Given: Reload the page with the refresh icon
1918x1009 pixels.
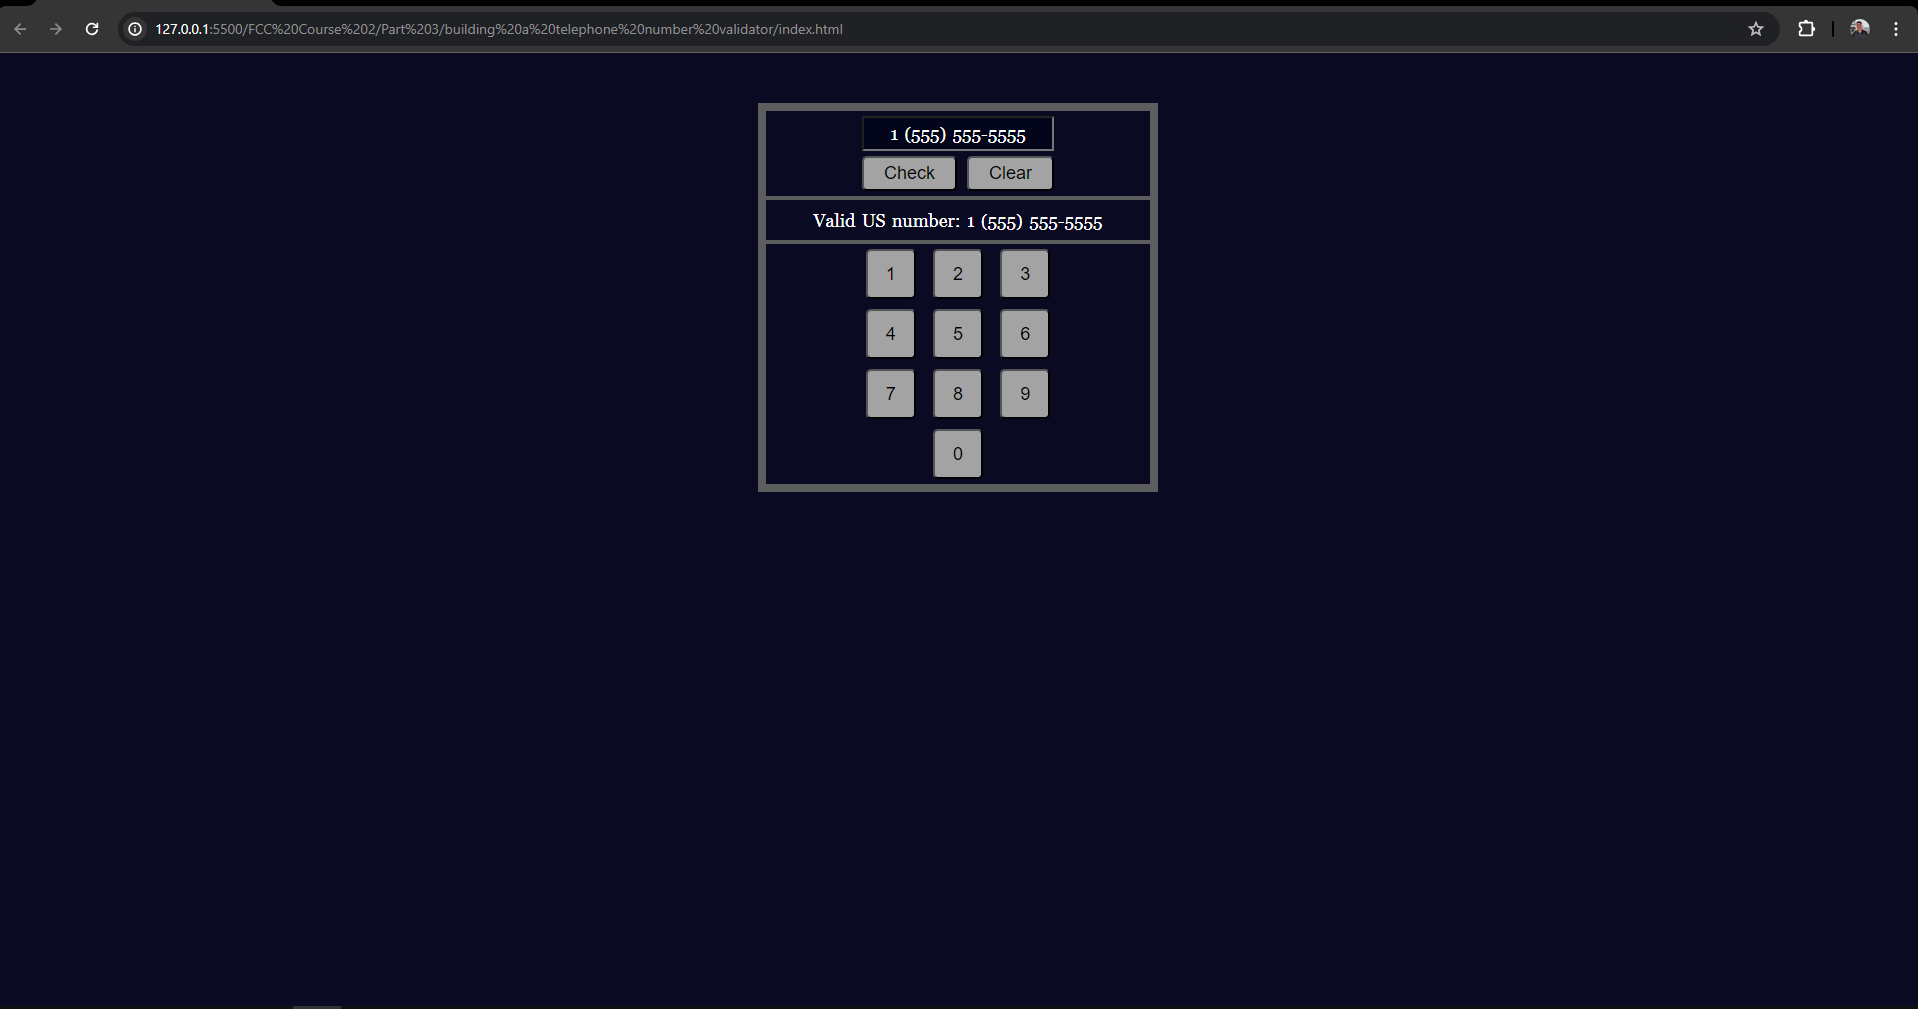Looking at the screenshot, I should click(x=92, y=29).
